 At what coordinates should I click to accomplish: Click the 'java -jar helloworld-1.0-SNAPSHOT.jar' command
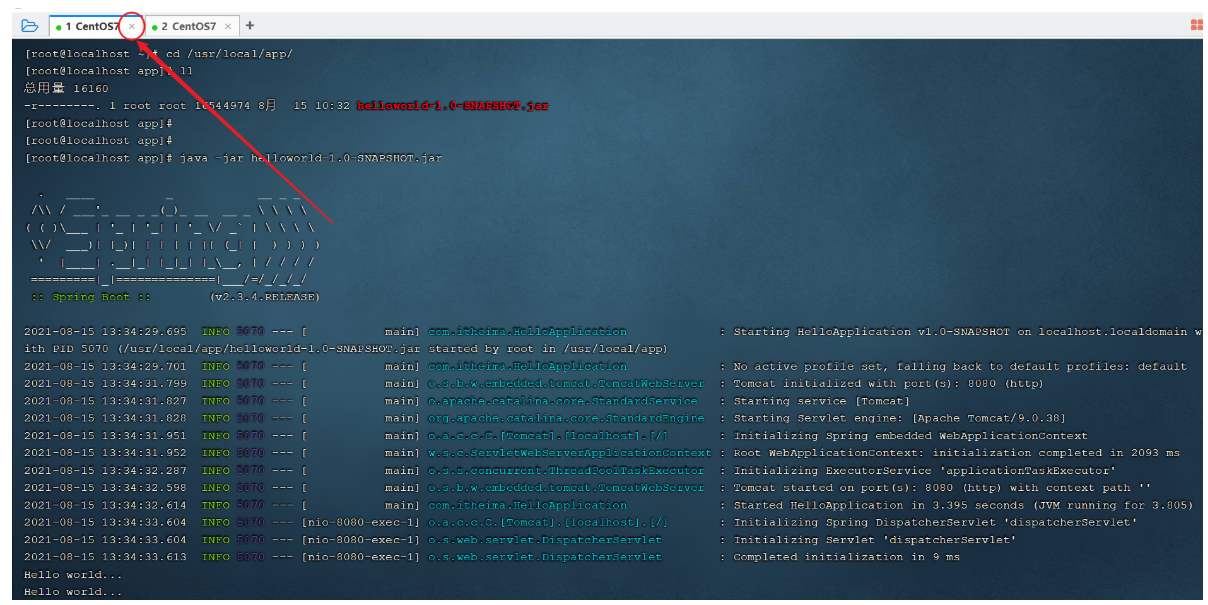(x=311, y=158)
